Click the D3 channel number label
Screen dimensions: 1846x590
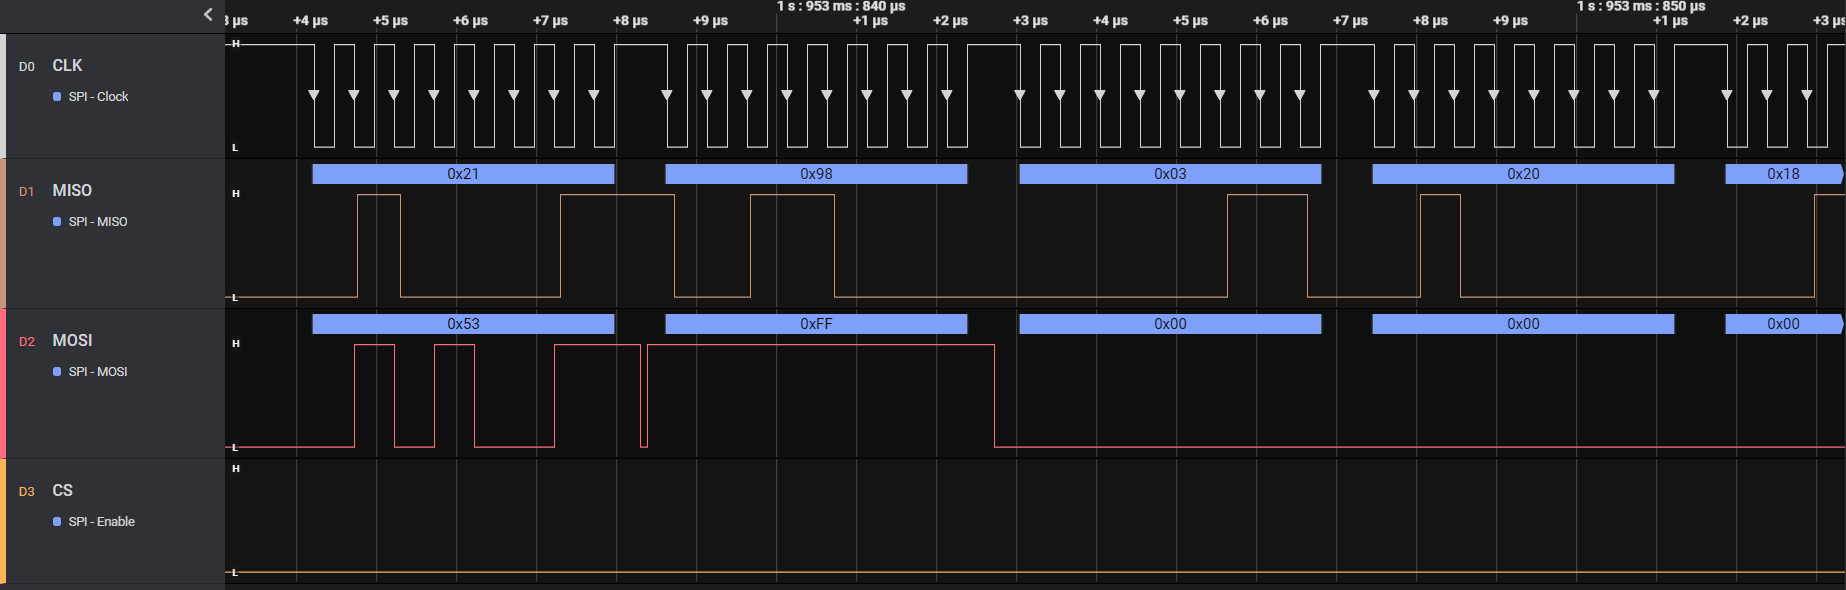point(27,492)
